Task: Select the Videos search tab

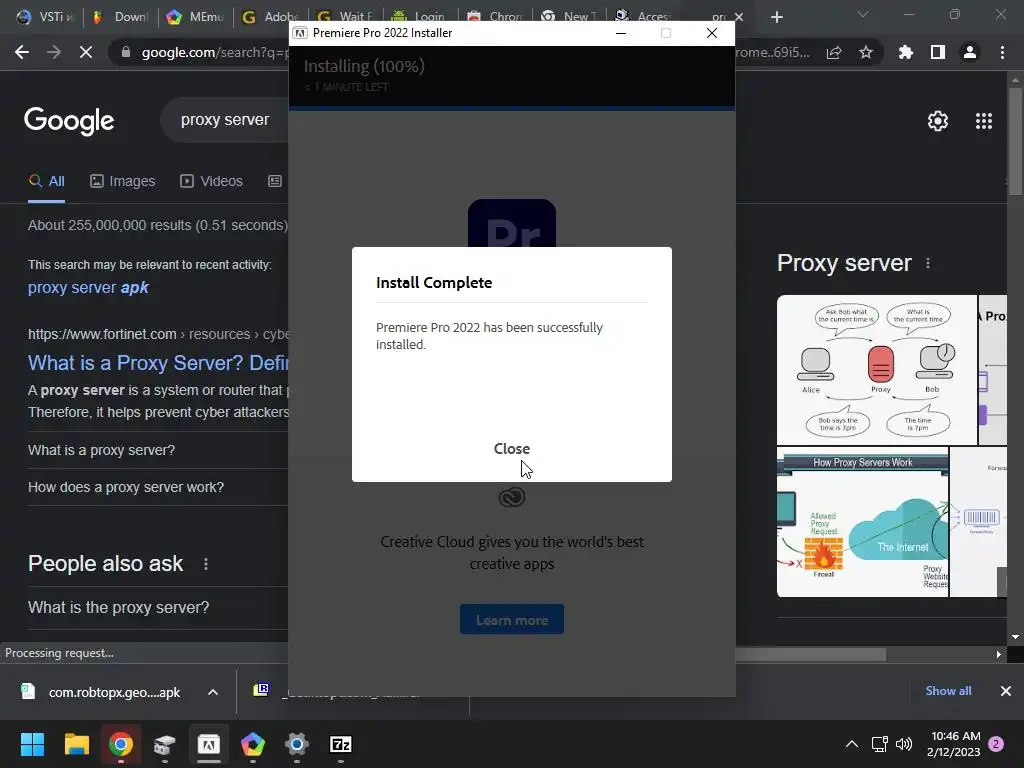Action: point(212,182)
